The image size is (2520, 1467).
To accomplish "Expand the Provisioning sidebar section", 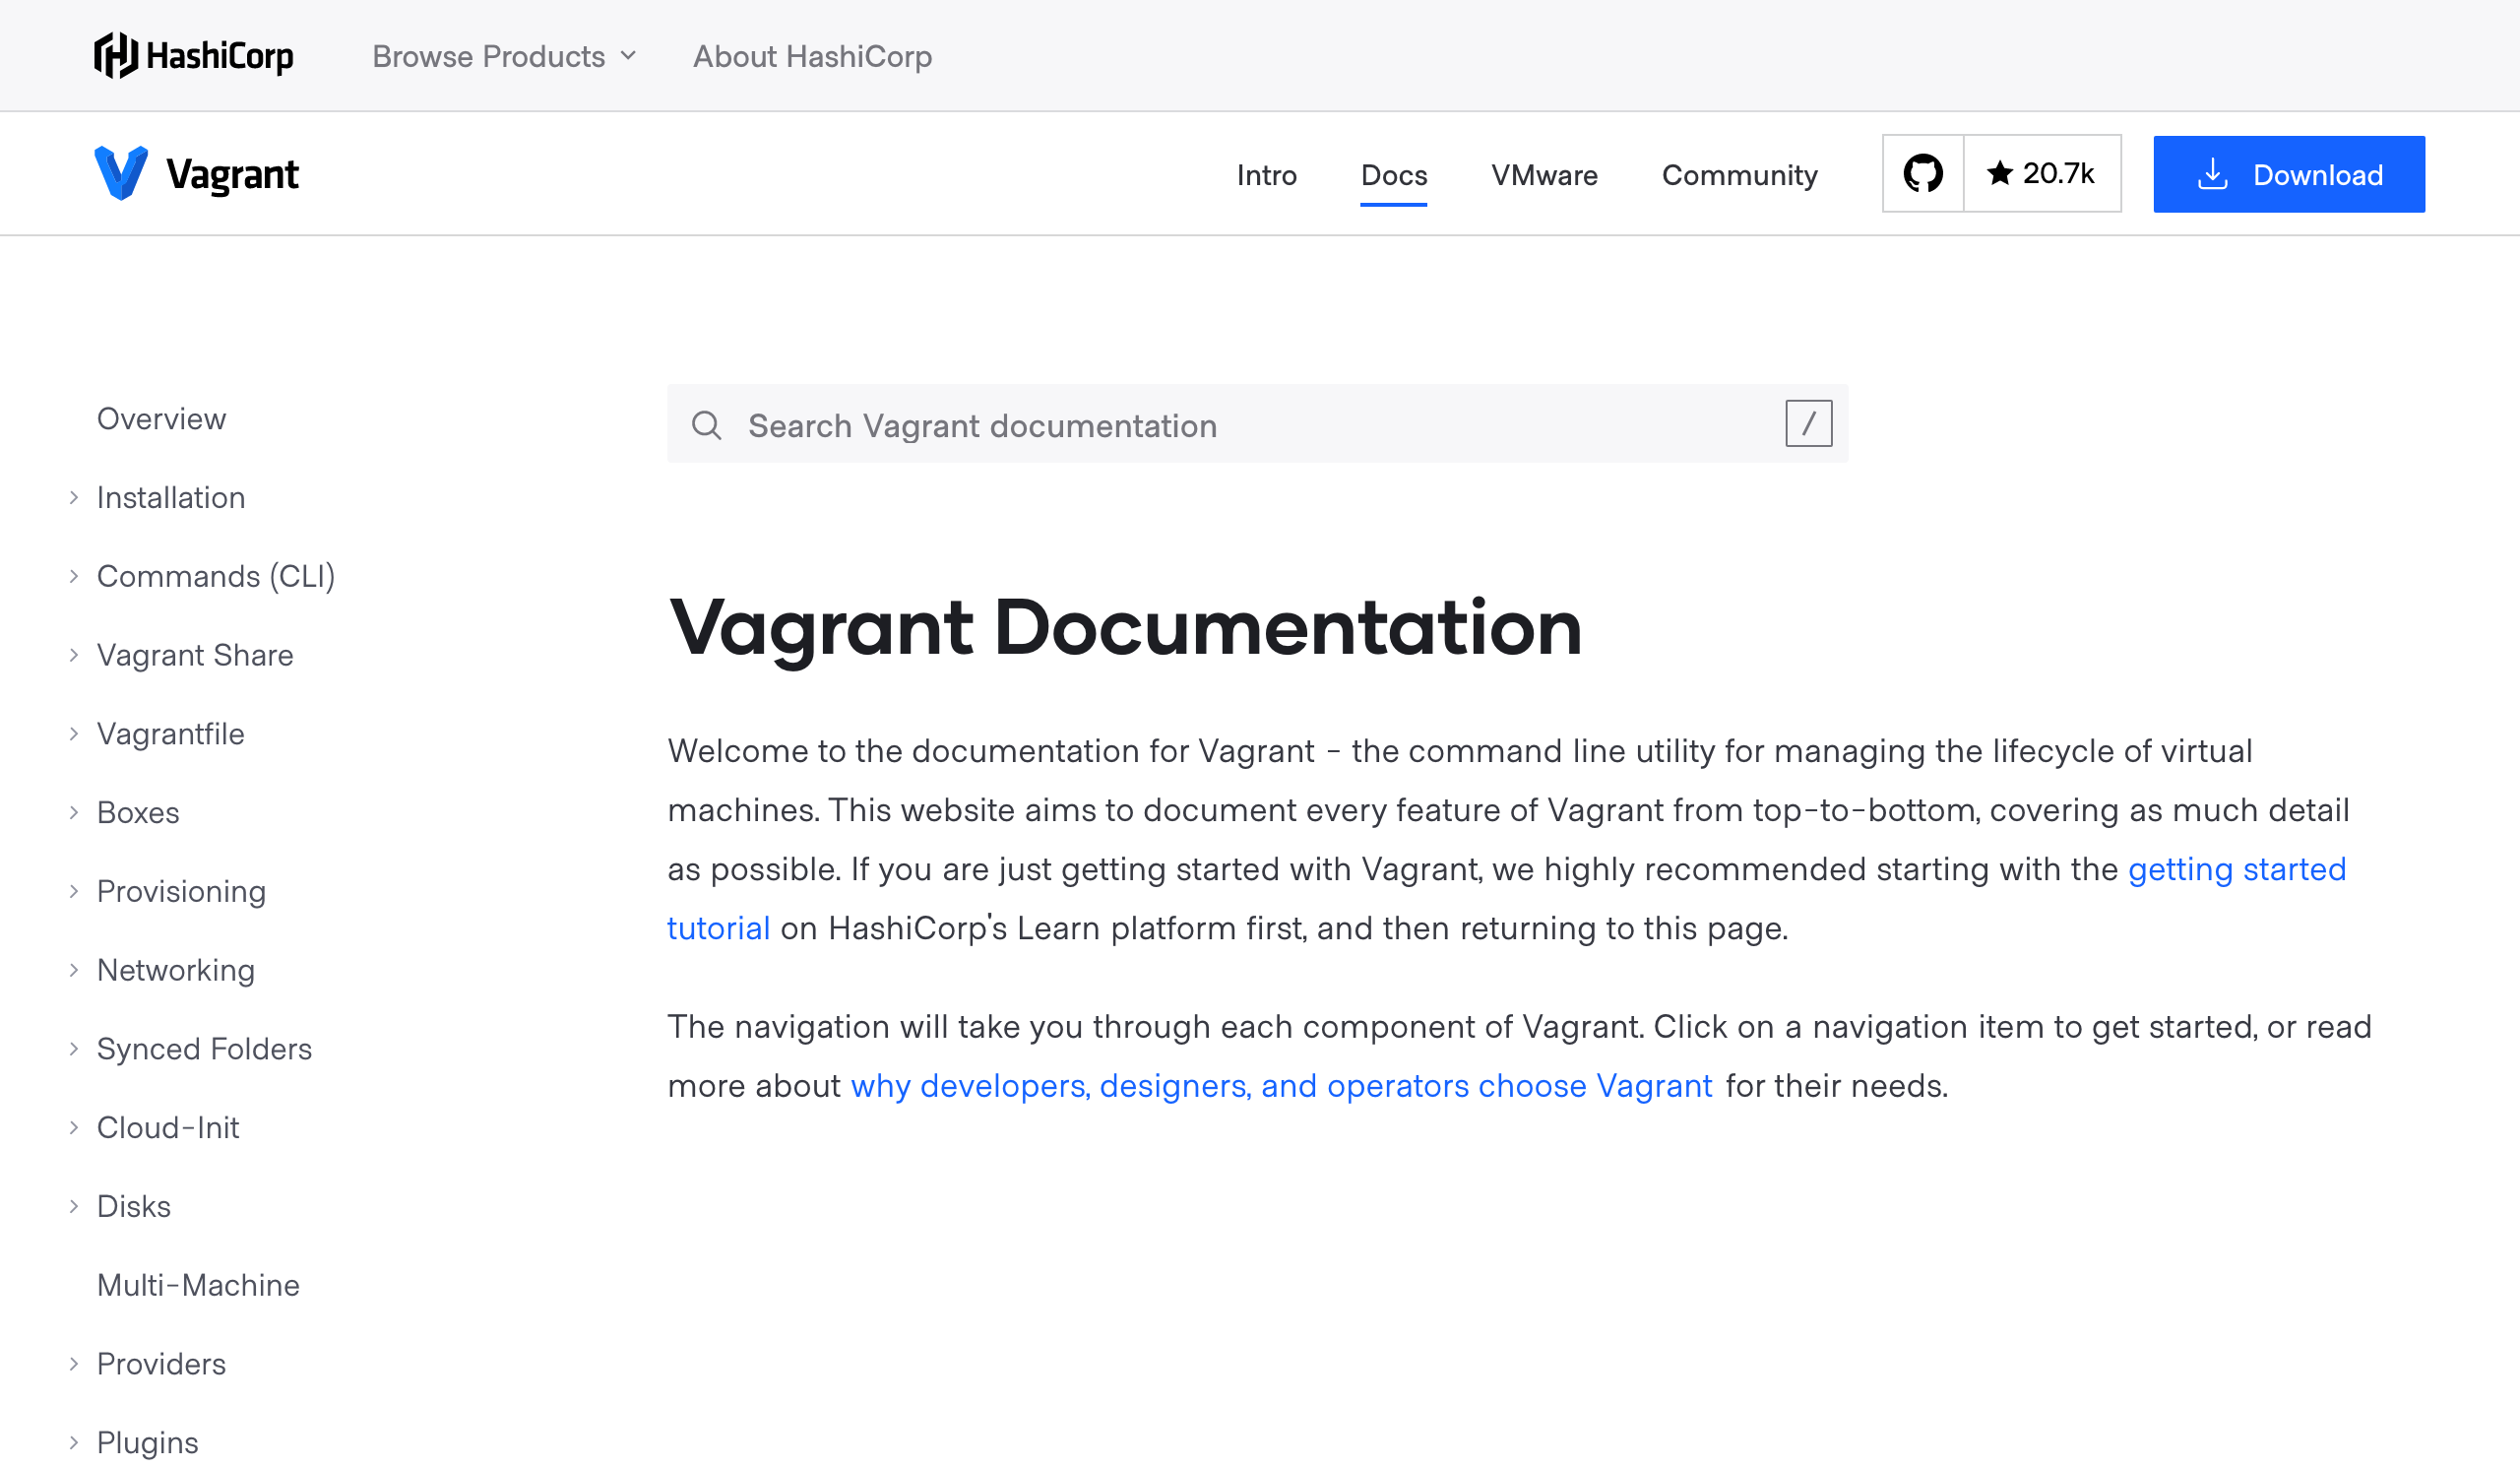I will pos(74,891).
